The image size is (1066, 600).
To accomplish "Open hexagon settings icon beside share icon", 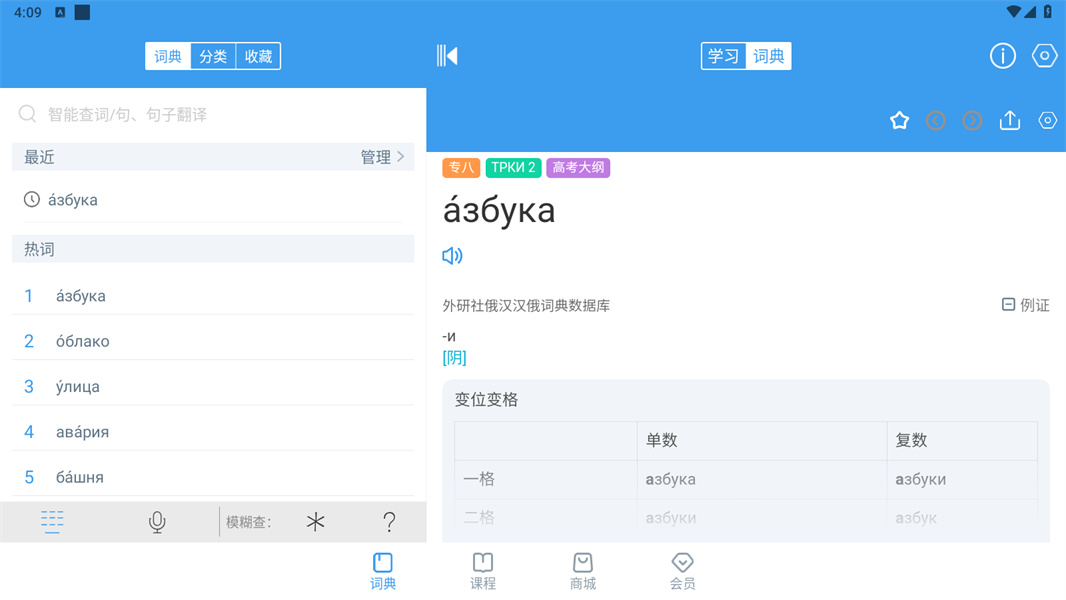I will pyautogui.click(x=1048, y=120).
